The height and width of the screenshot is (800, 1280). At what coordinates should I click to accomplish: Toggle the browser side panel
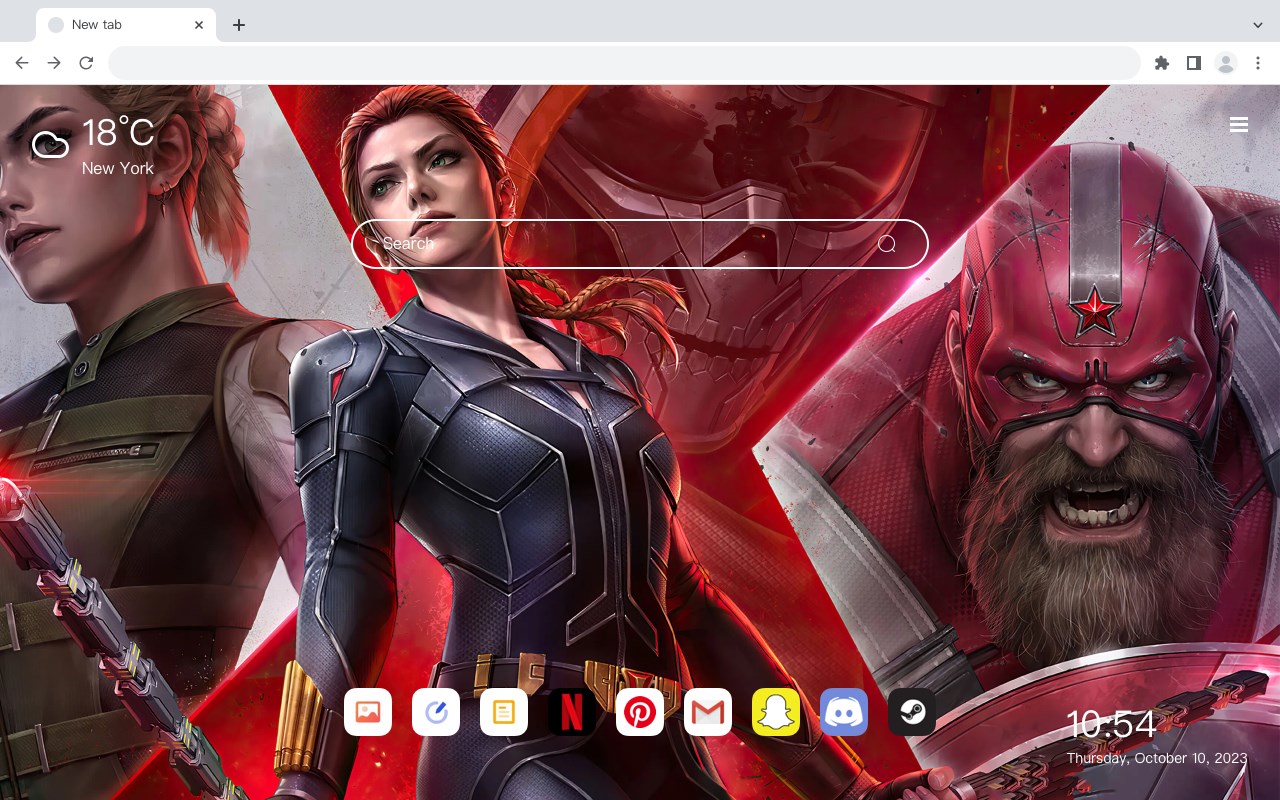tap(1193, 63)
